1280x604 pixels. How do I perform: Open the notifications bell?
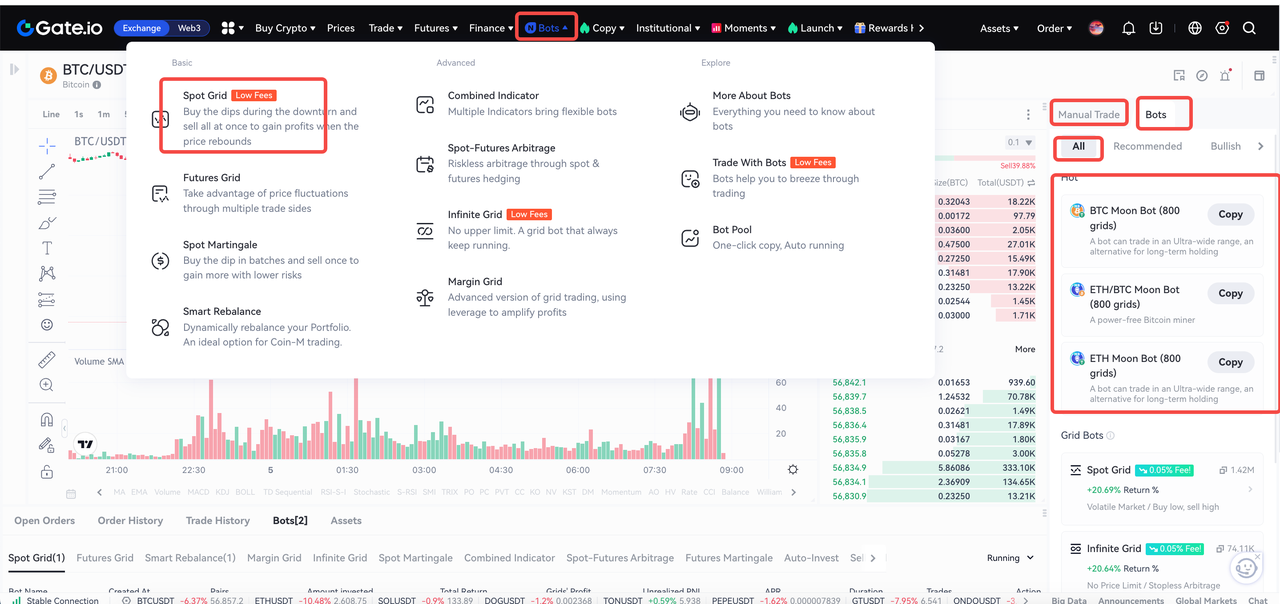click(x=1129, y=28)
